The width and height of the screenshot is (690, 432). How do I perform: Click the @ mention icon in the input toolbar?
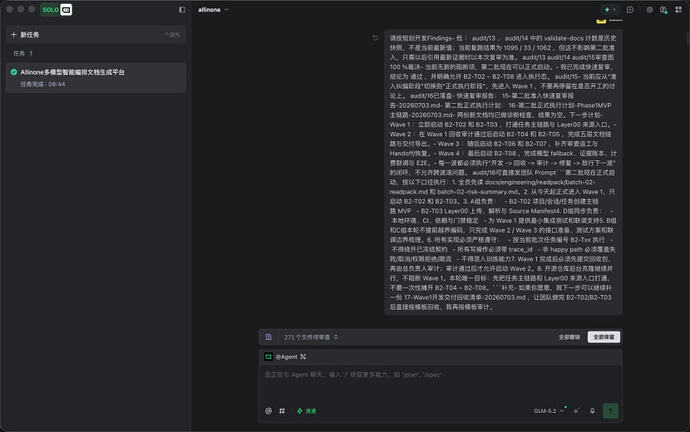[268, 411]
